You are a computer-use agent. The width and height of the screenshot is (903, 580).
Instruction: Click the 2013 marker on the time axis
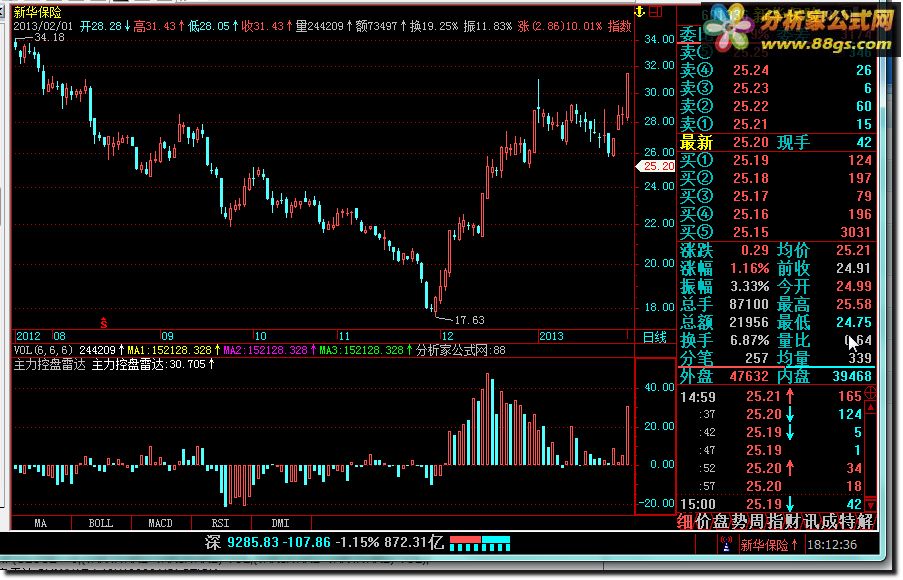(551, 336)
